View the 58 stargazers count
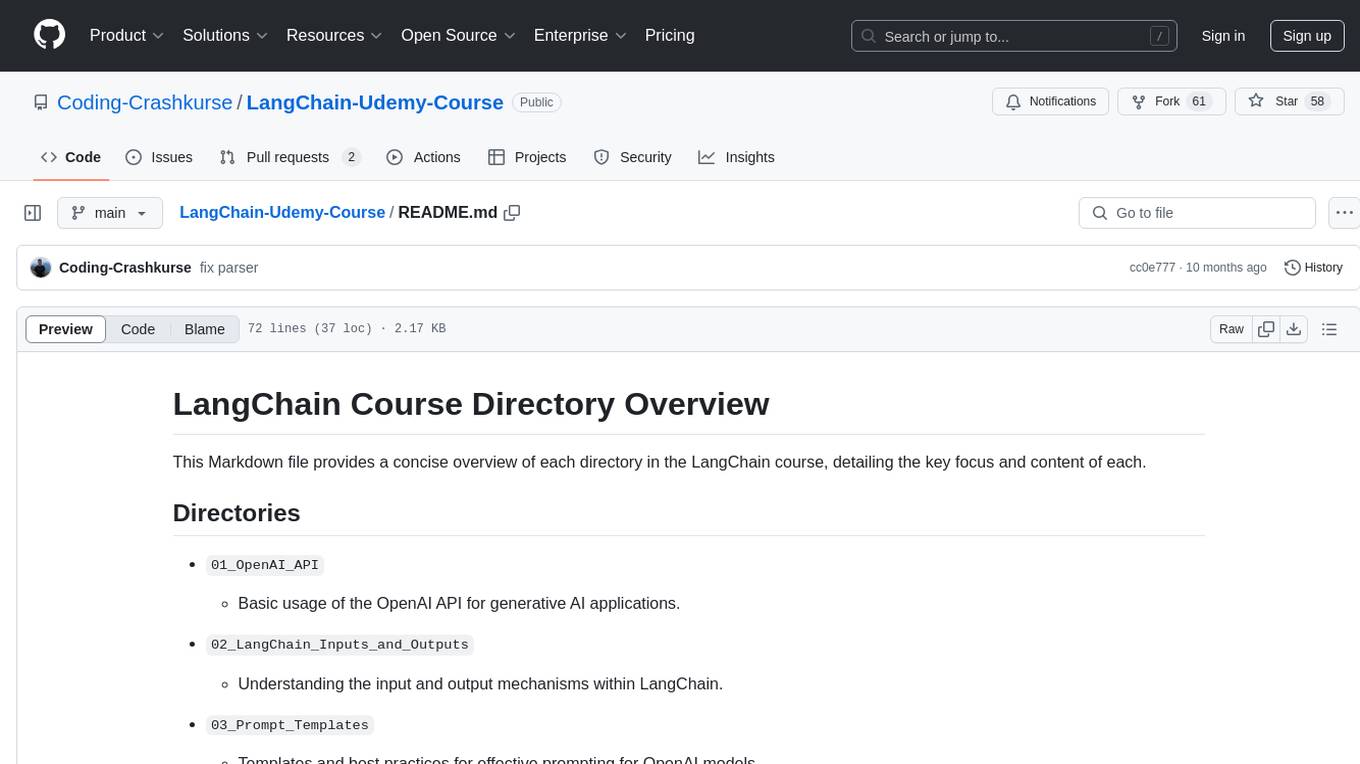This screenshot has height=764, width=1360. 1317,102
